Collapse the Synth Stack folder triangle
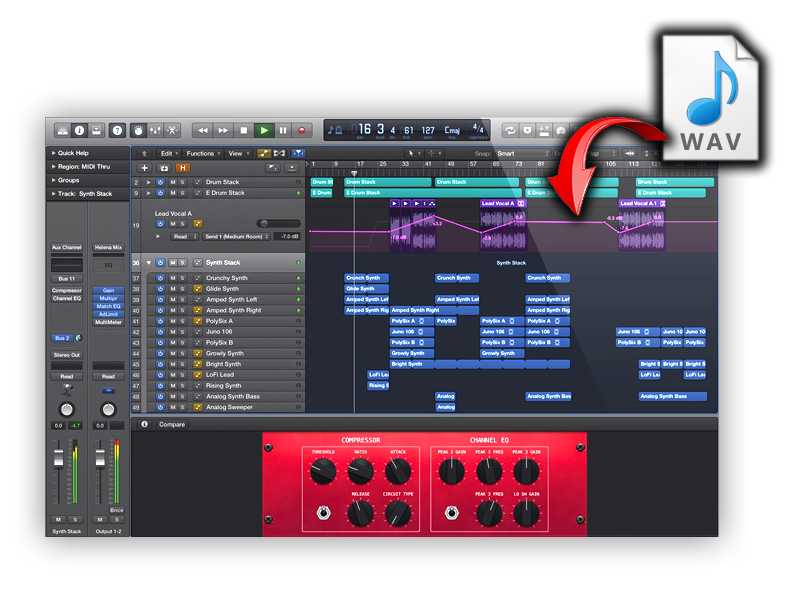 (148, 263)
